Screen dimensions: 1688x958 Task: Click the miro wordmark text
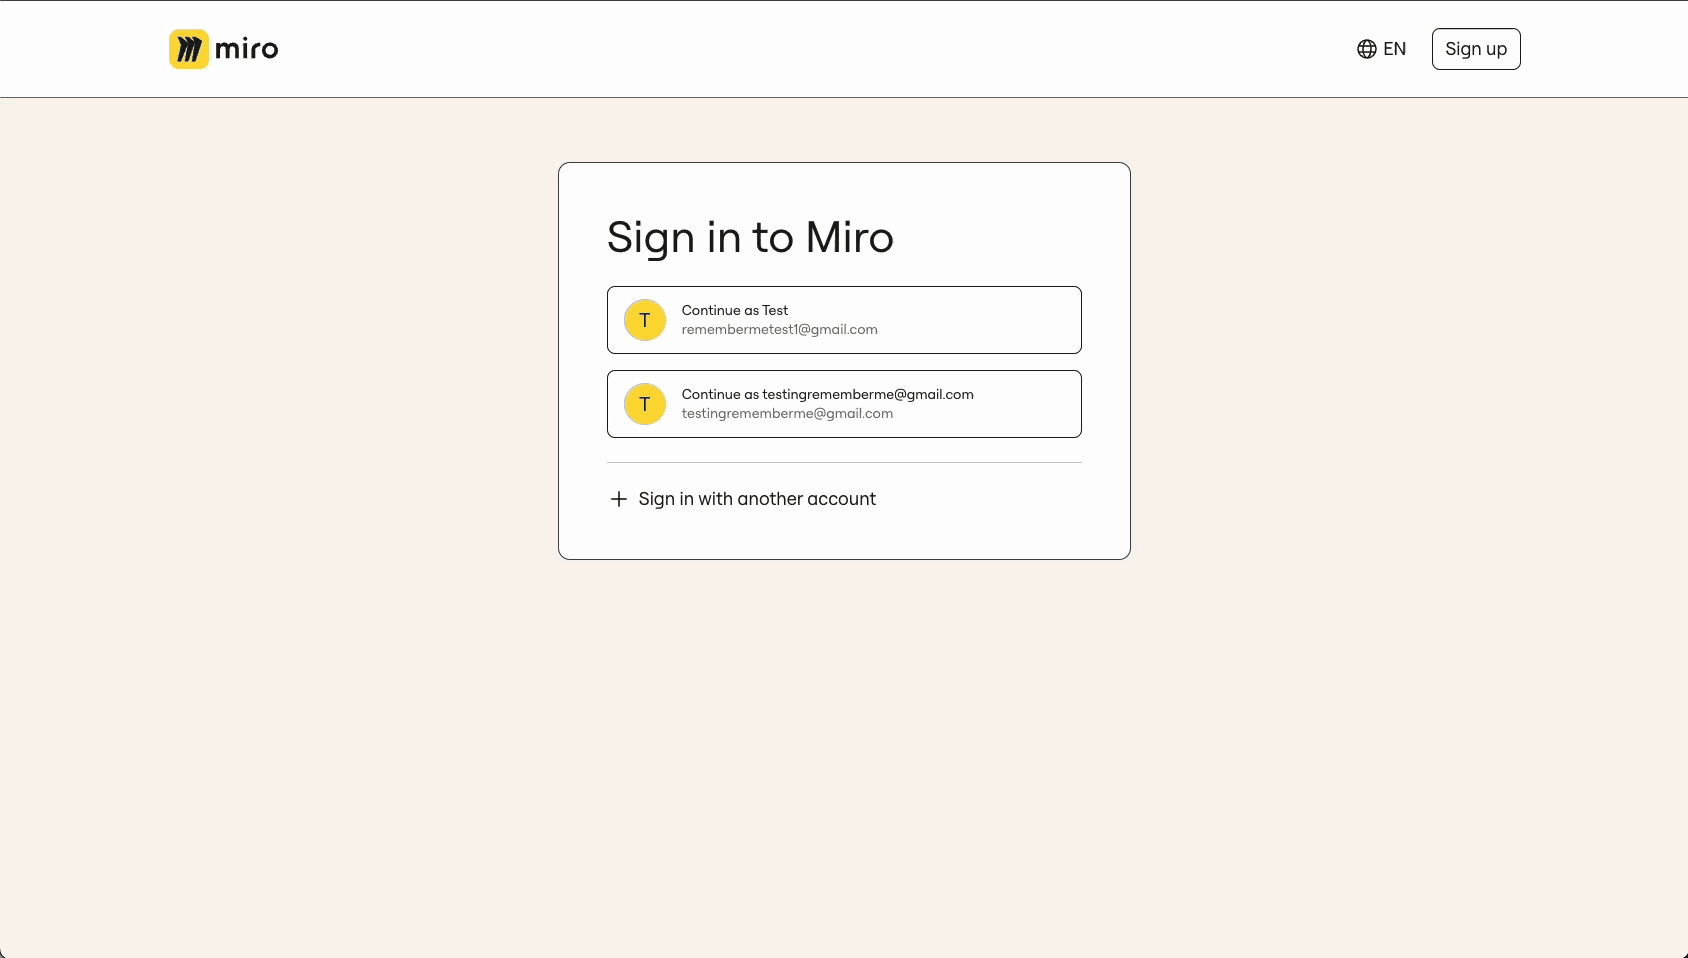[x=247, y=49]
